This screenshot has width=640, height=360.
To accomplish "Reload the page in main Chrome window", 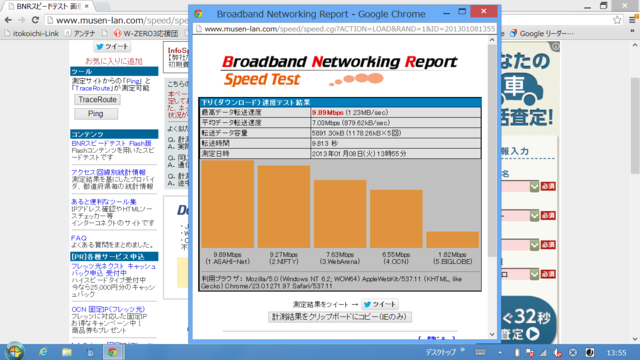I will click(36, 20).
